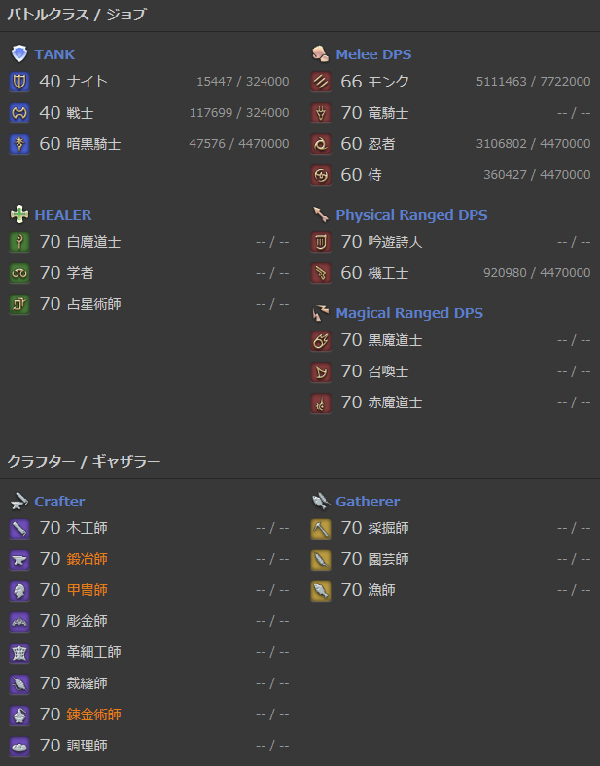Image resolution: width=600 pixels, height=766 pixels.
Task: Click the orange 鍛冶師 job name
Action: [87, 559]
